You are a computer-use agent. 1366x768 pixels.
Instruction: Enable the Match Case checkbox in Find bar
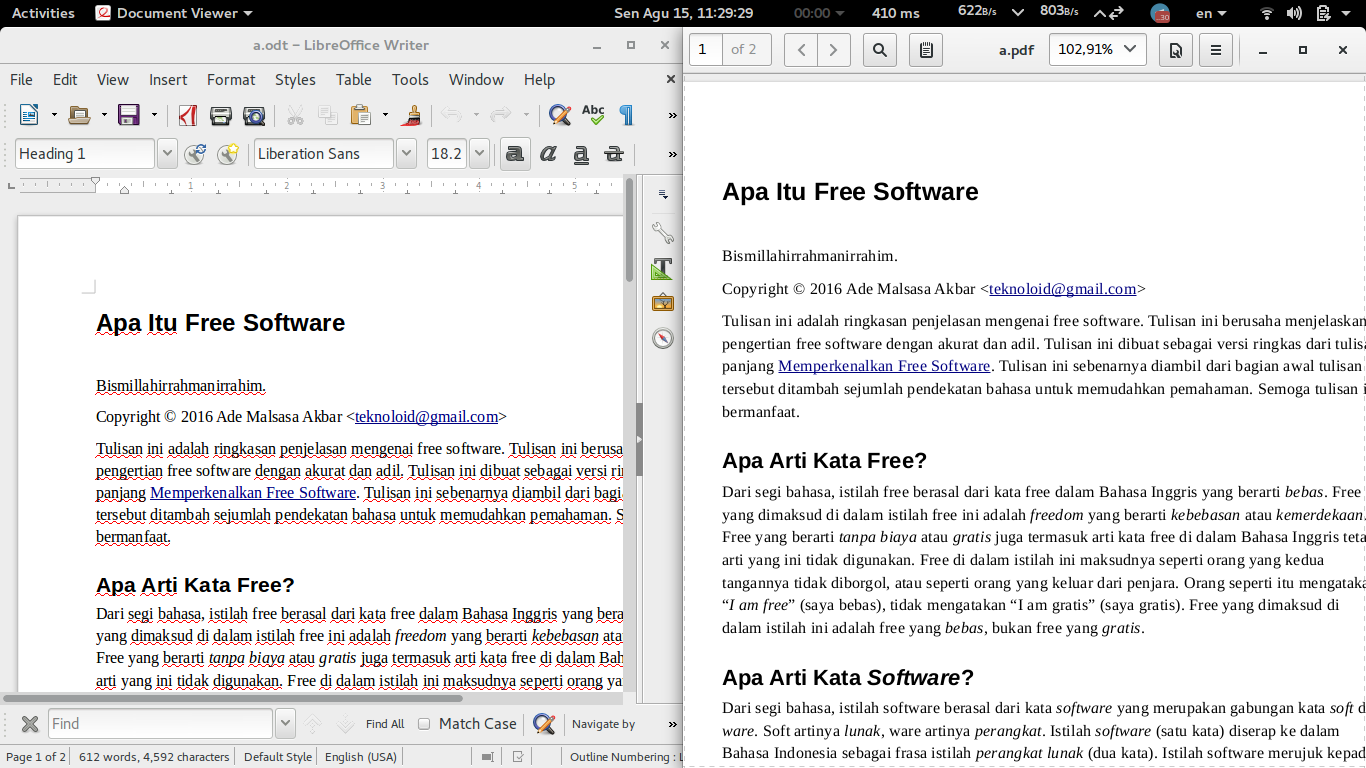tap(424, 723)
